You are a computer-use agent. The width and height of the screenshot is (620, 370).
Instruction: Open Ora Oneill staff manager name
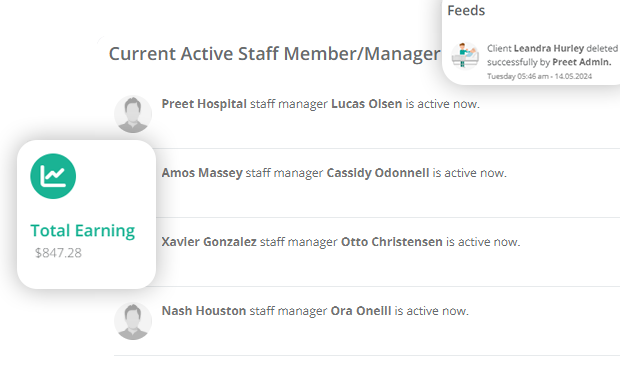click(x=361, y=311)
